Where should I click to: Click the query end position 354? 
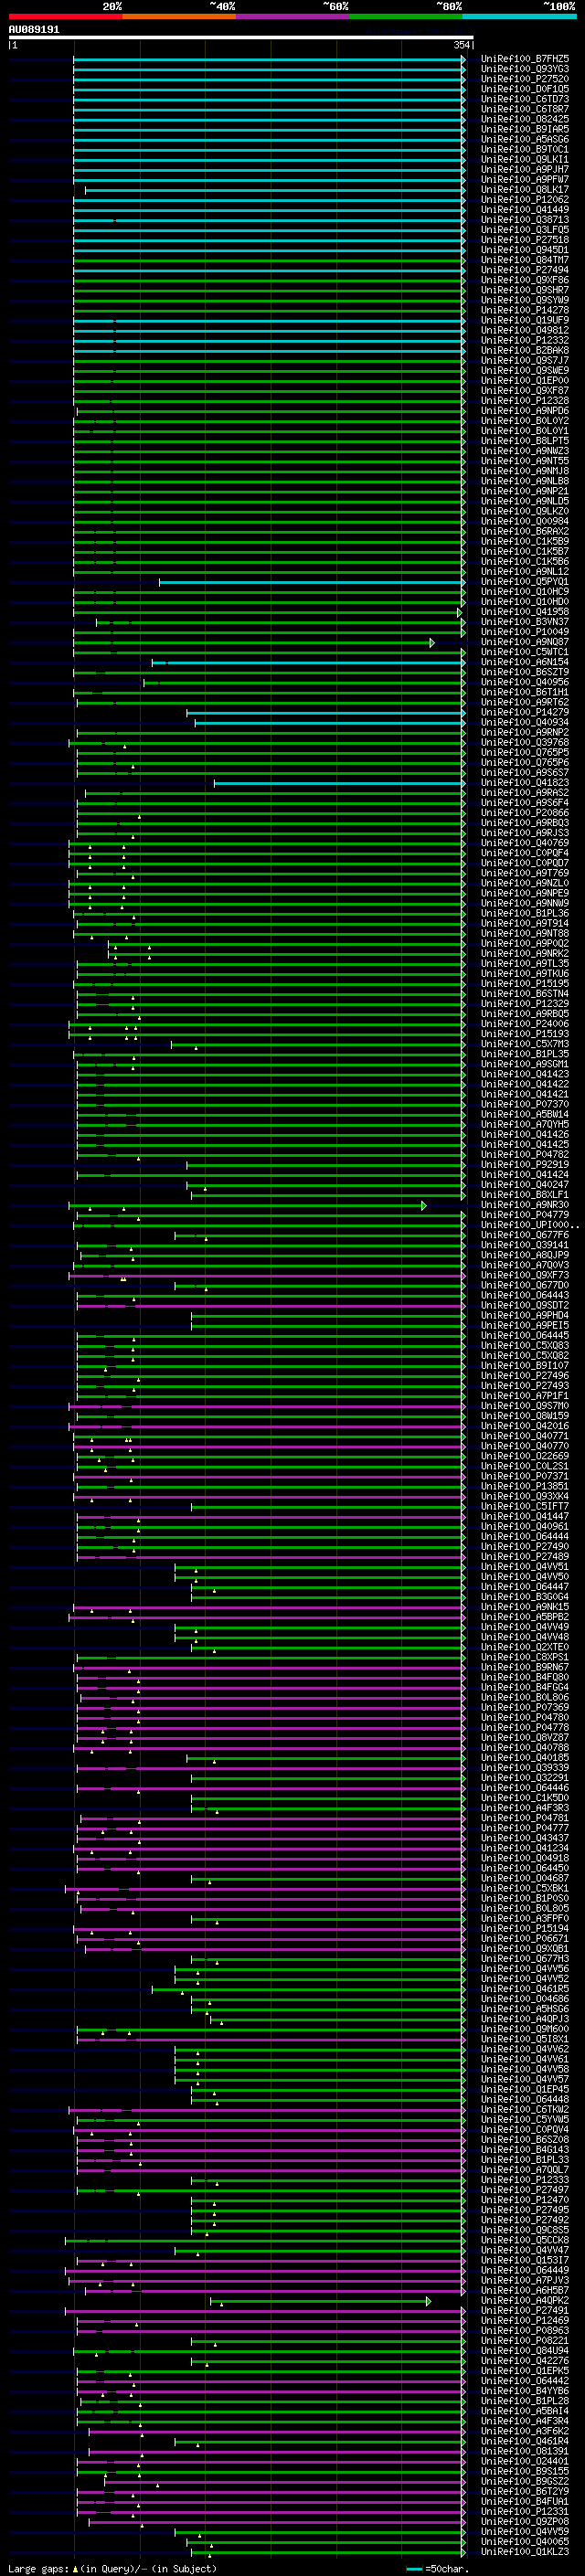462,45
